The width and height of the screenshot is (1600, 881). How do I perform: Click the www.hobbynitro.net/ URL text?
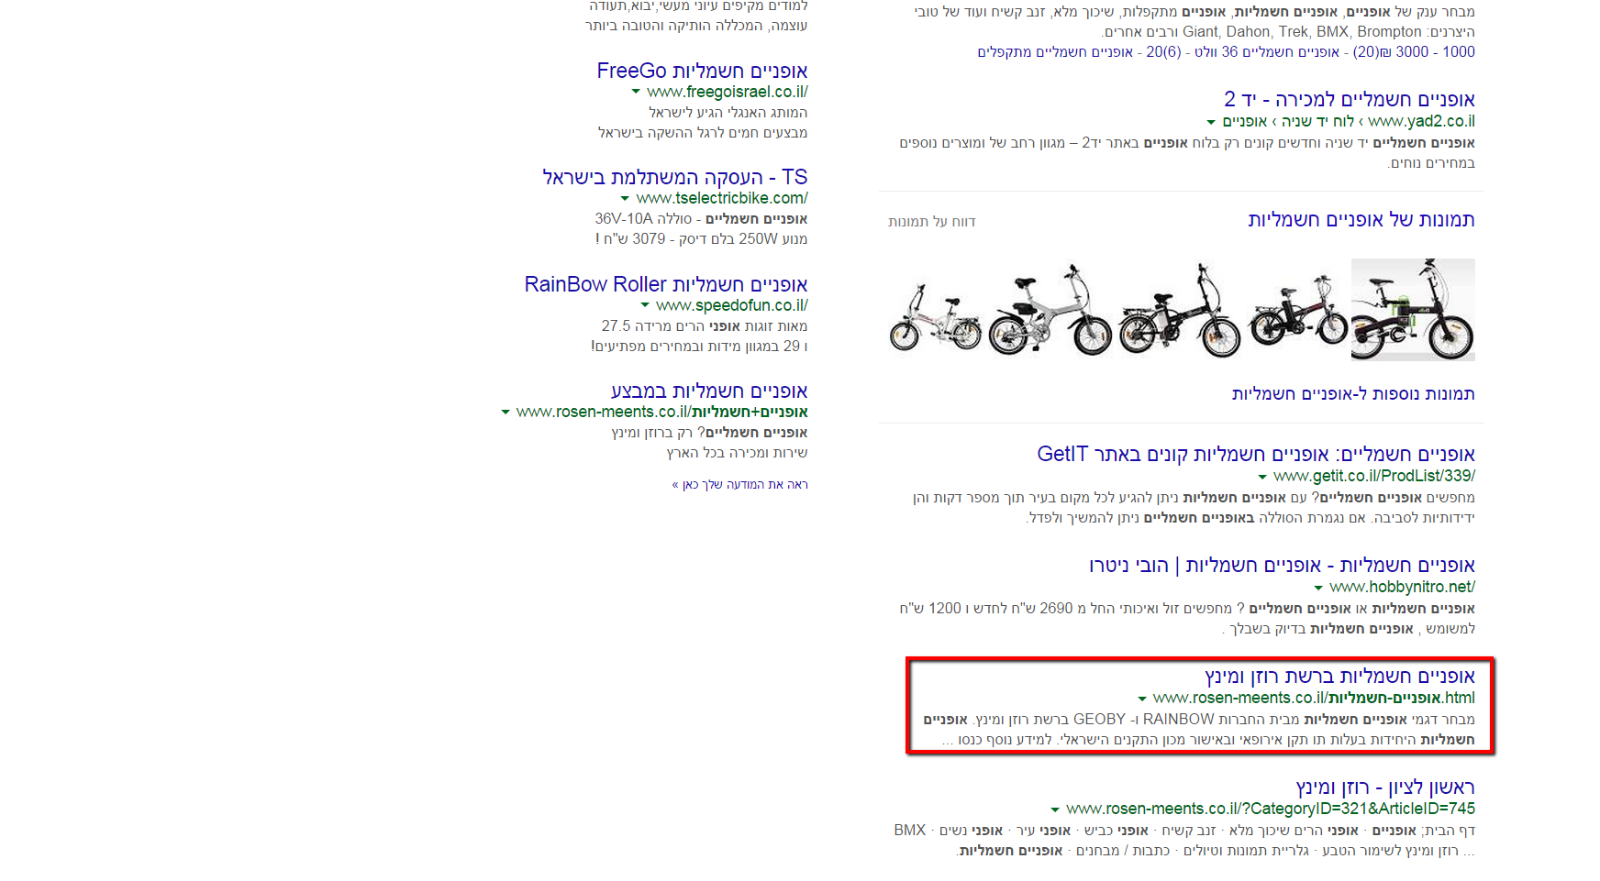(x=1402, y=588)
